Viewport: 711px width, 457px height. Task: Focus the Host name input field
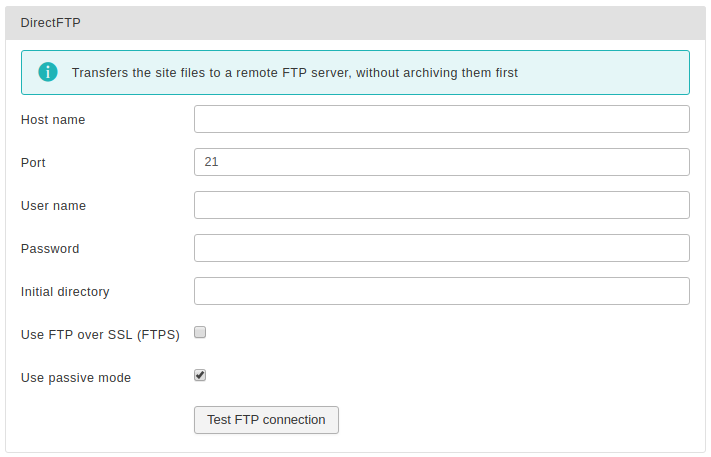pyautogui.click(x=442, y=119)
